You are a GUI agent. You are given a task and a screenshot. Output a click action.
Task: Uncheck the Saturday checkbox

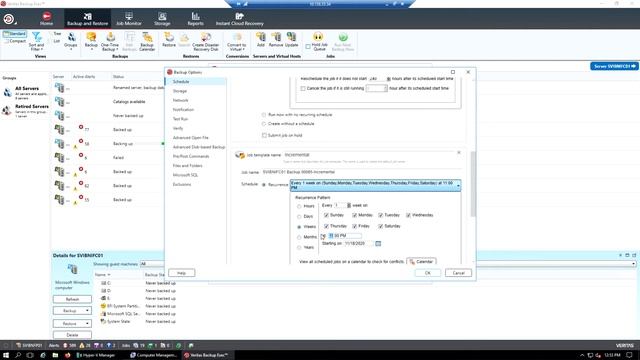coord(380,226)
